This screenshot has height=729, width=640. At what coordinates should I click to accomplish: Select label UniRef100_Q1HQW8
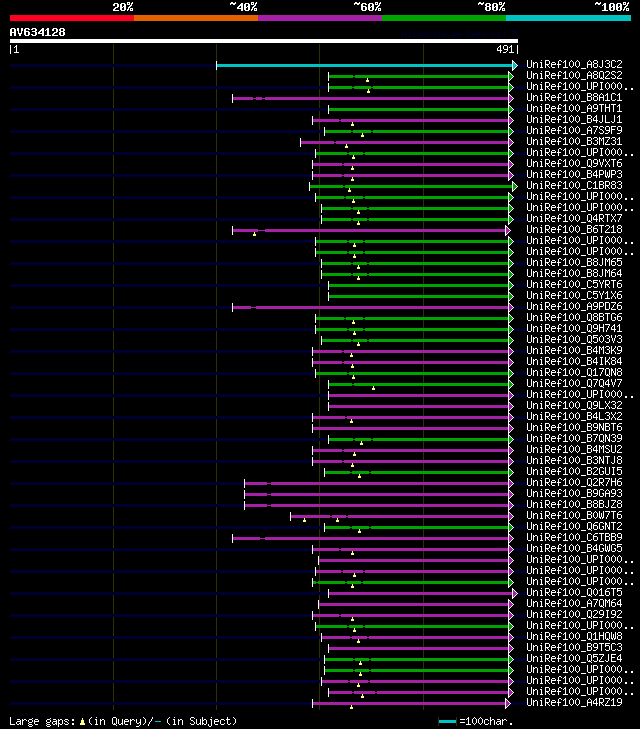(x=574, y=636)
